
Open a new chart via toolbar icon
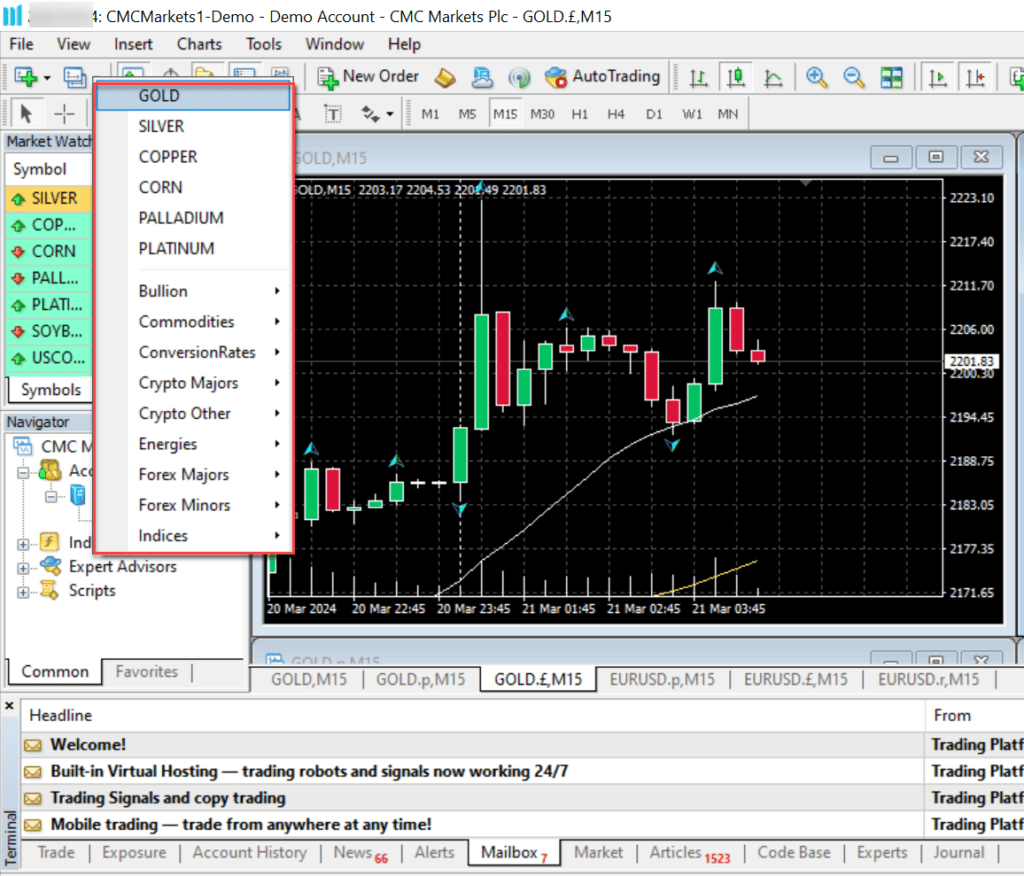click(x=25, y=77)
